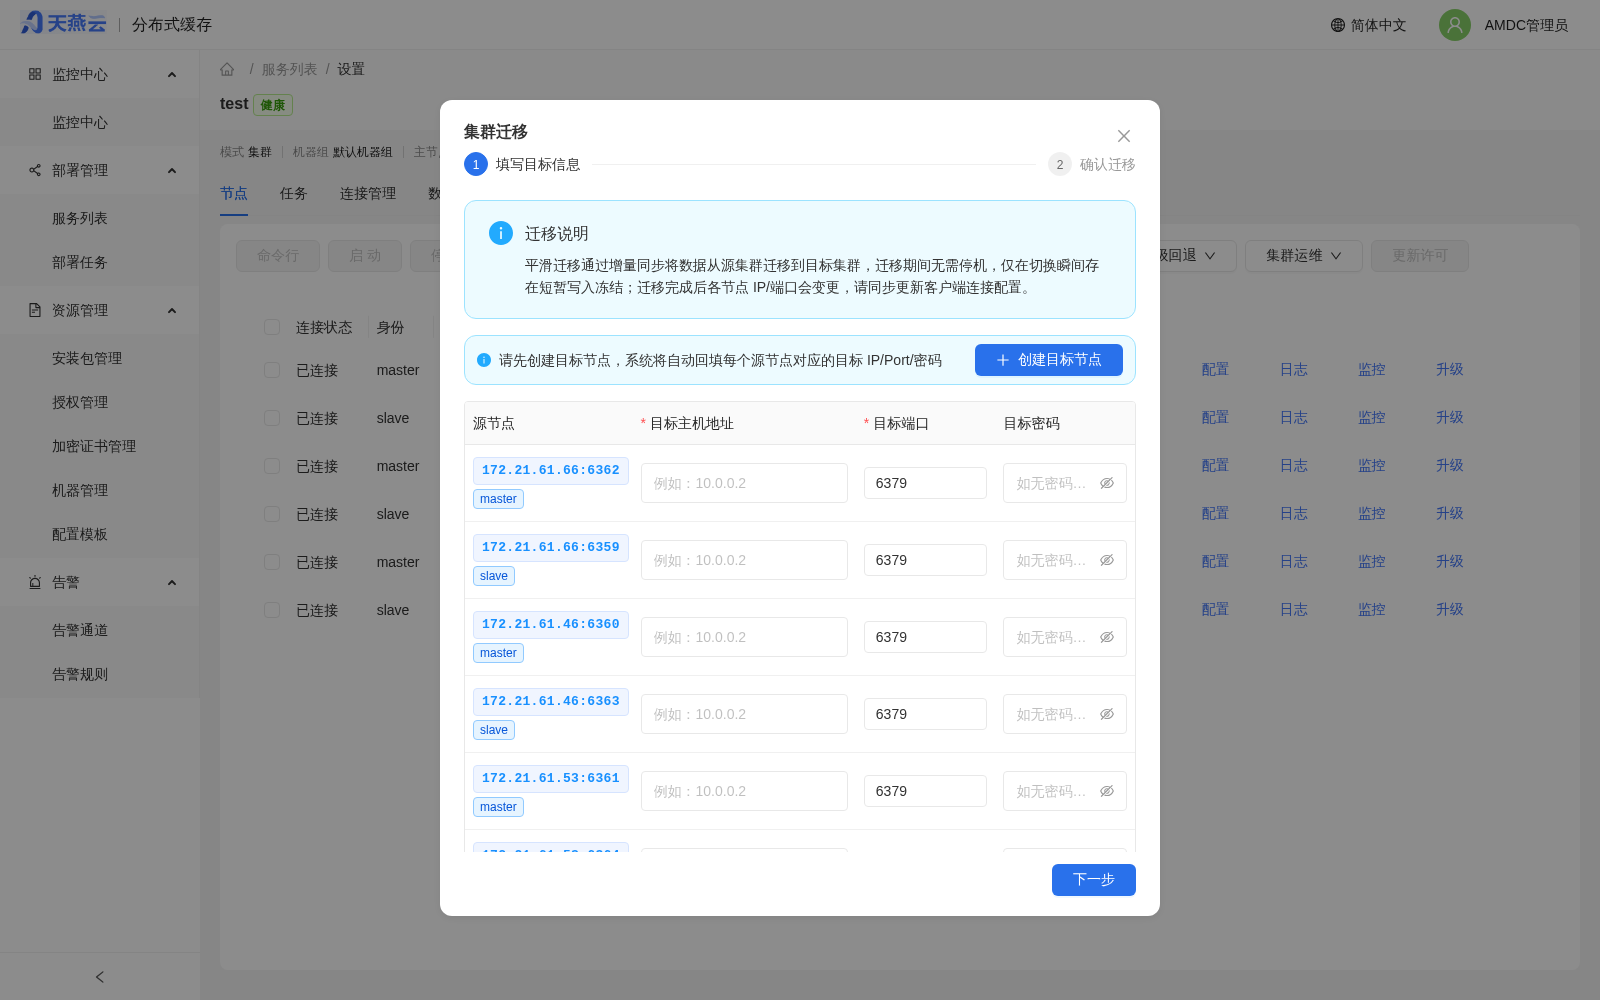Toggle password visibility for node 172.21.61.46:6363
This screenshot has width=1600, height=1000.
click(1107, 714)
